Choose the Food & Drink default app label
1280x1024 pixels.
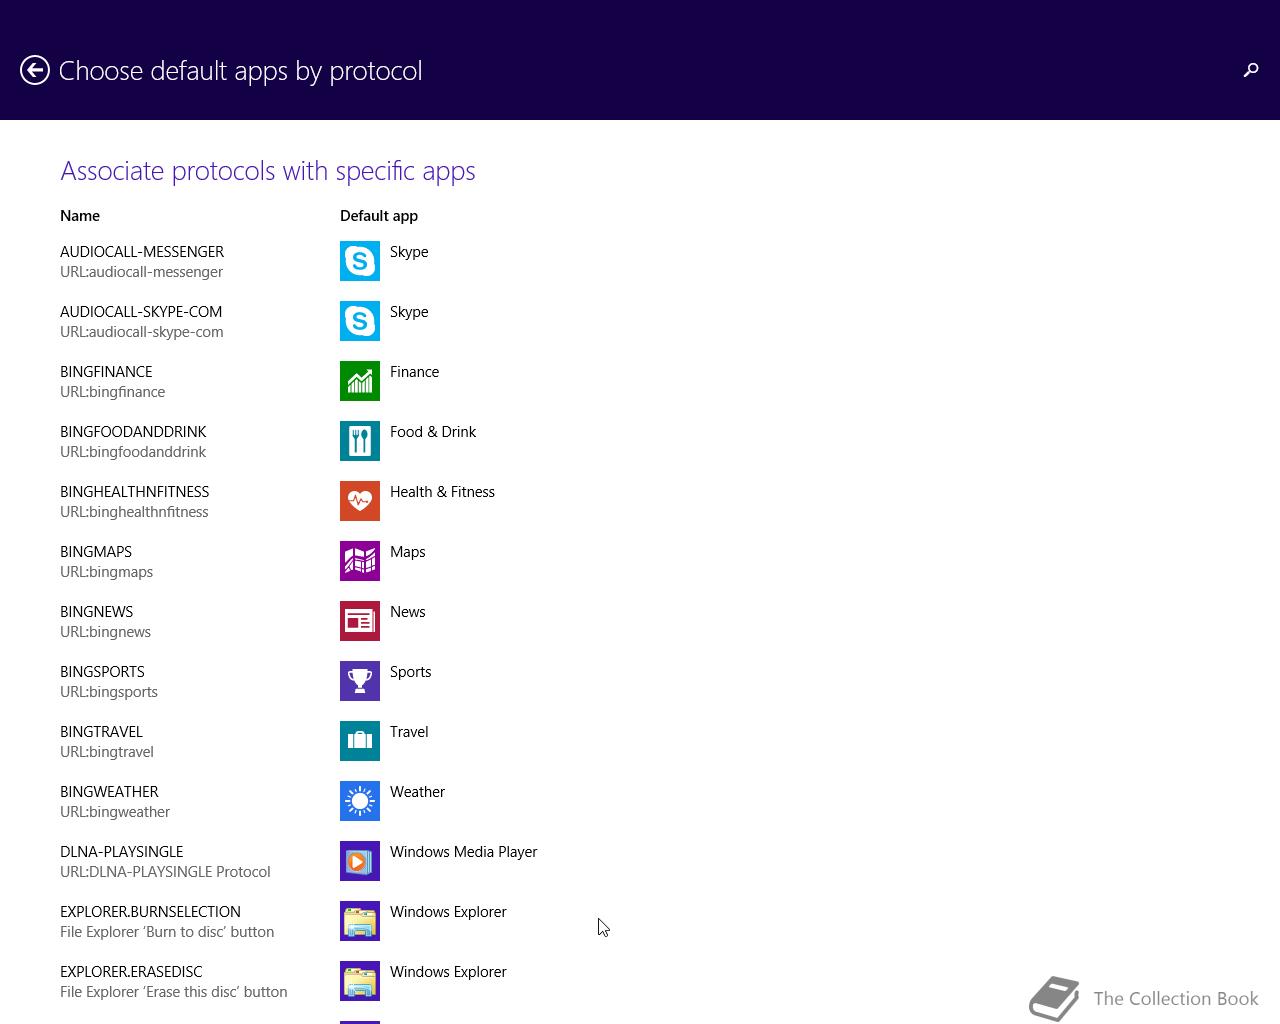[433, 432]
